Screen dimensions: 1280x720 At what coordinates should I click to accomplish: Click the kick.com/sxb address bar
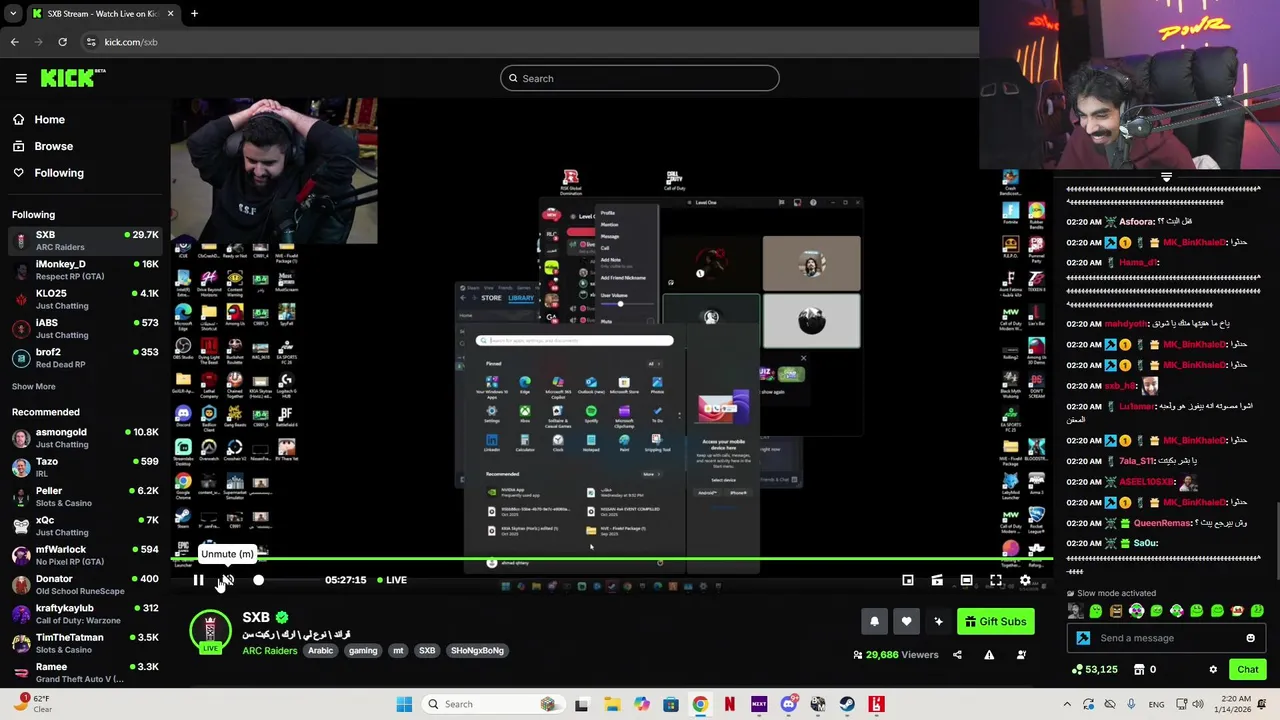click(530, 42)
